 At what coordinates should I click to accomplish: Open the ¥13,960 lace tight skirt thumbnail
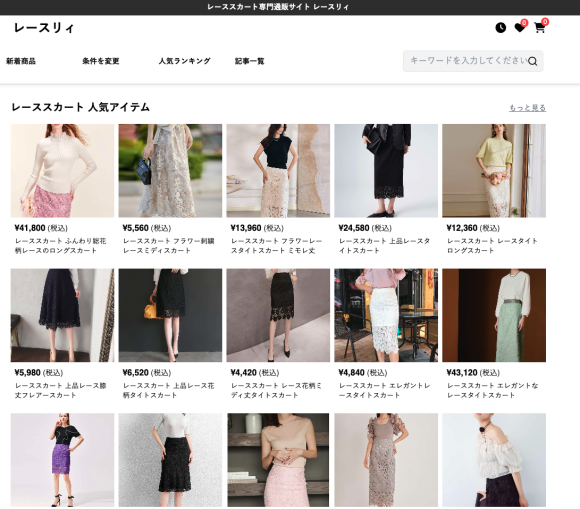click(278, 171)
